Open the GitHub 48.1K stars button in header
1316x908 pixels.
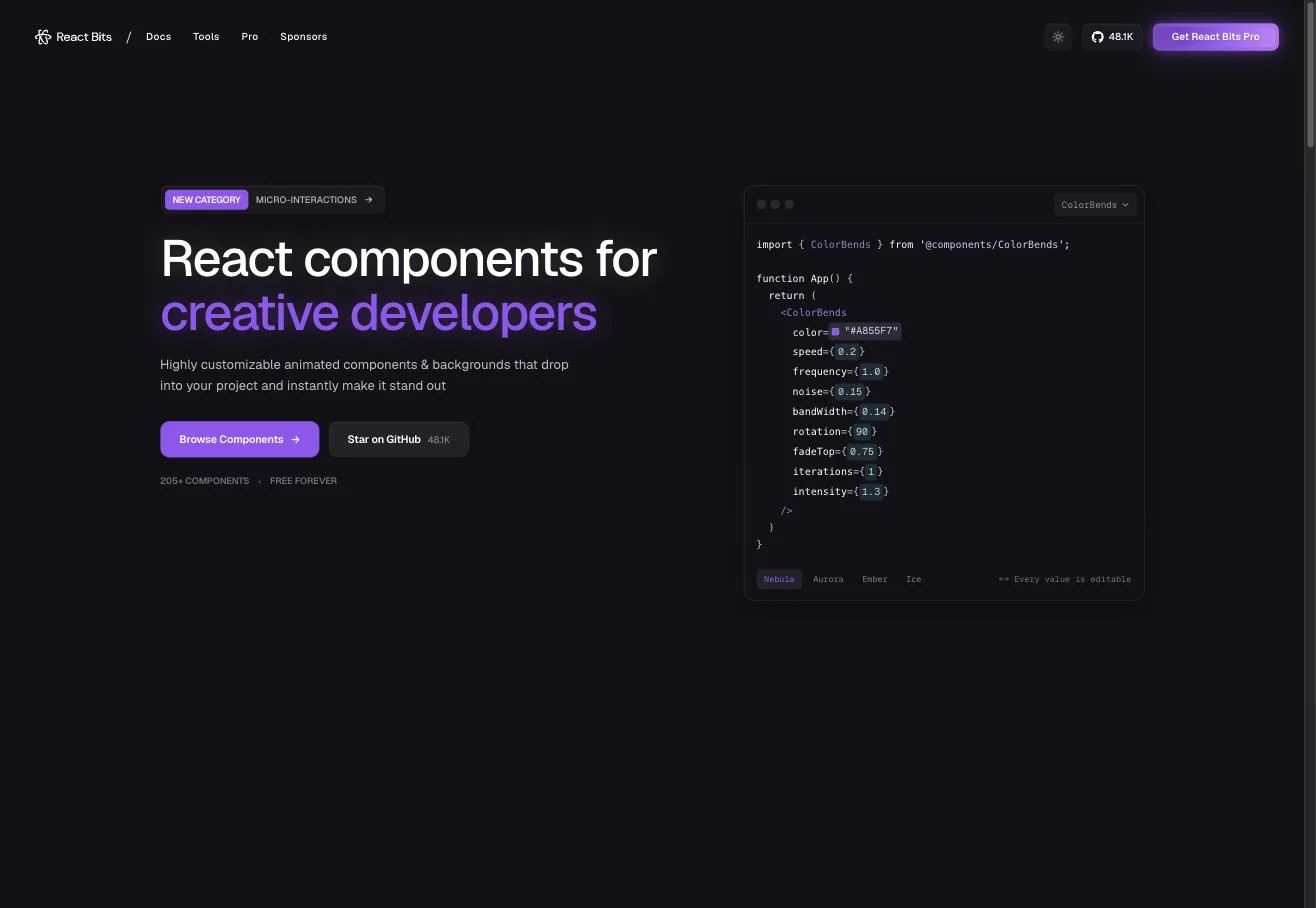point(1112,37)
